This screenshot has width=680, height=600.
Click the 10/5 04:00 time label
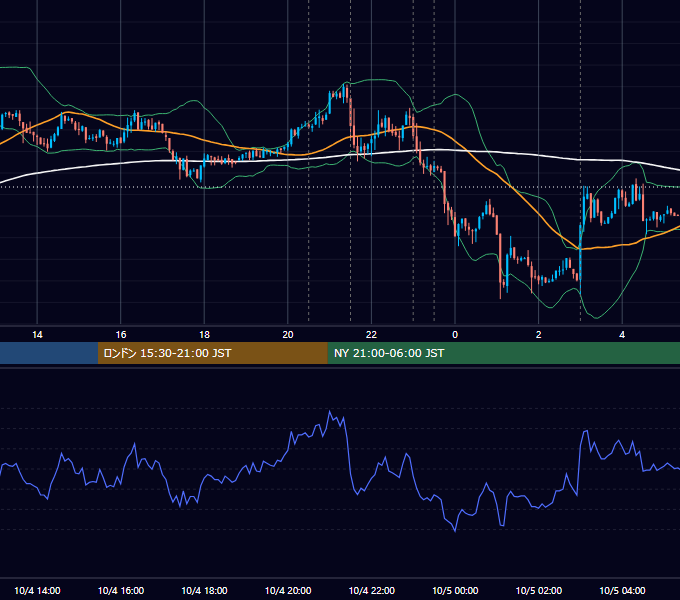point(622,590)
